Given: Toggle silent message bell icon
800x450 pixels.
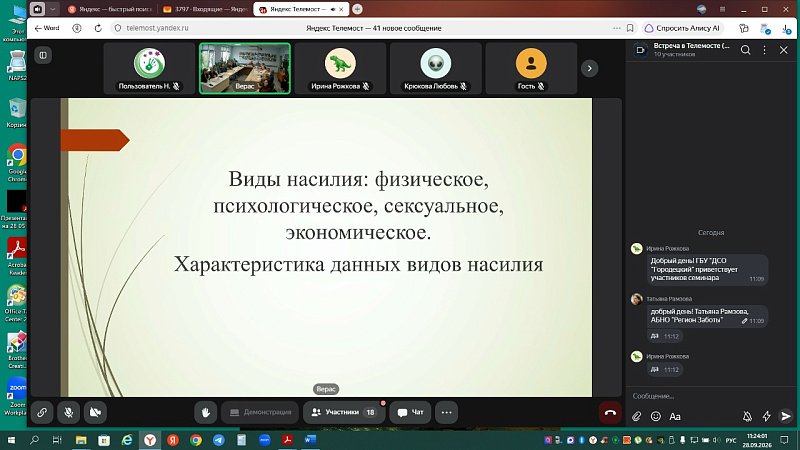Looking at the screenshot, I should click(x=747, y=416).
